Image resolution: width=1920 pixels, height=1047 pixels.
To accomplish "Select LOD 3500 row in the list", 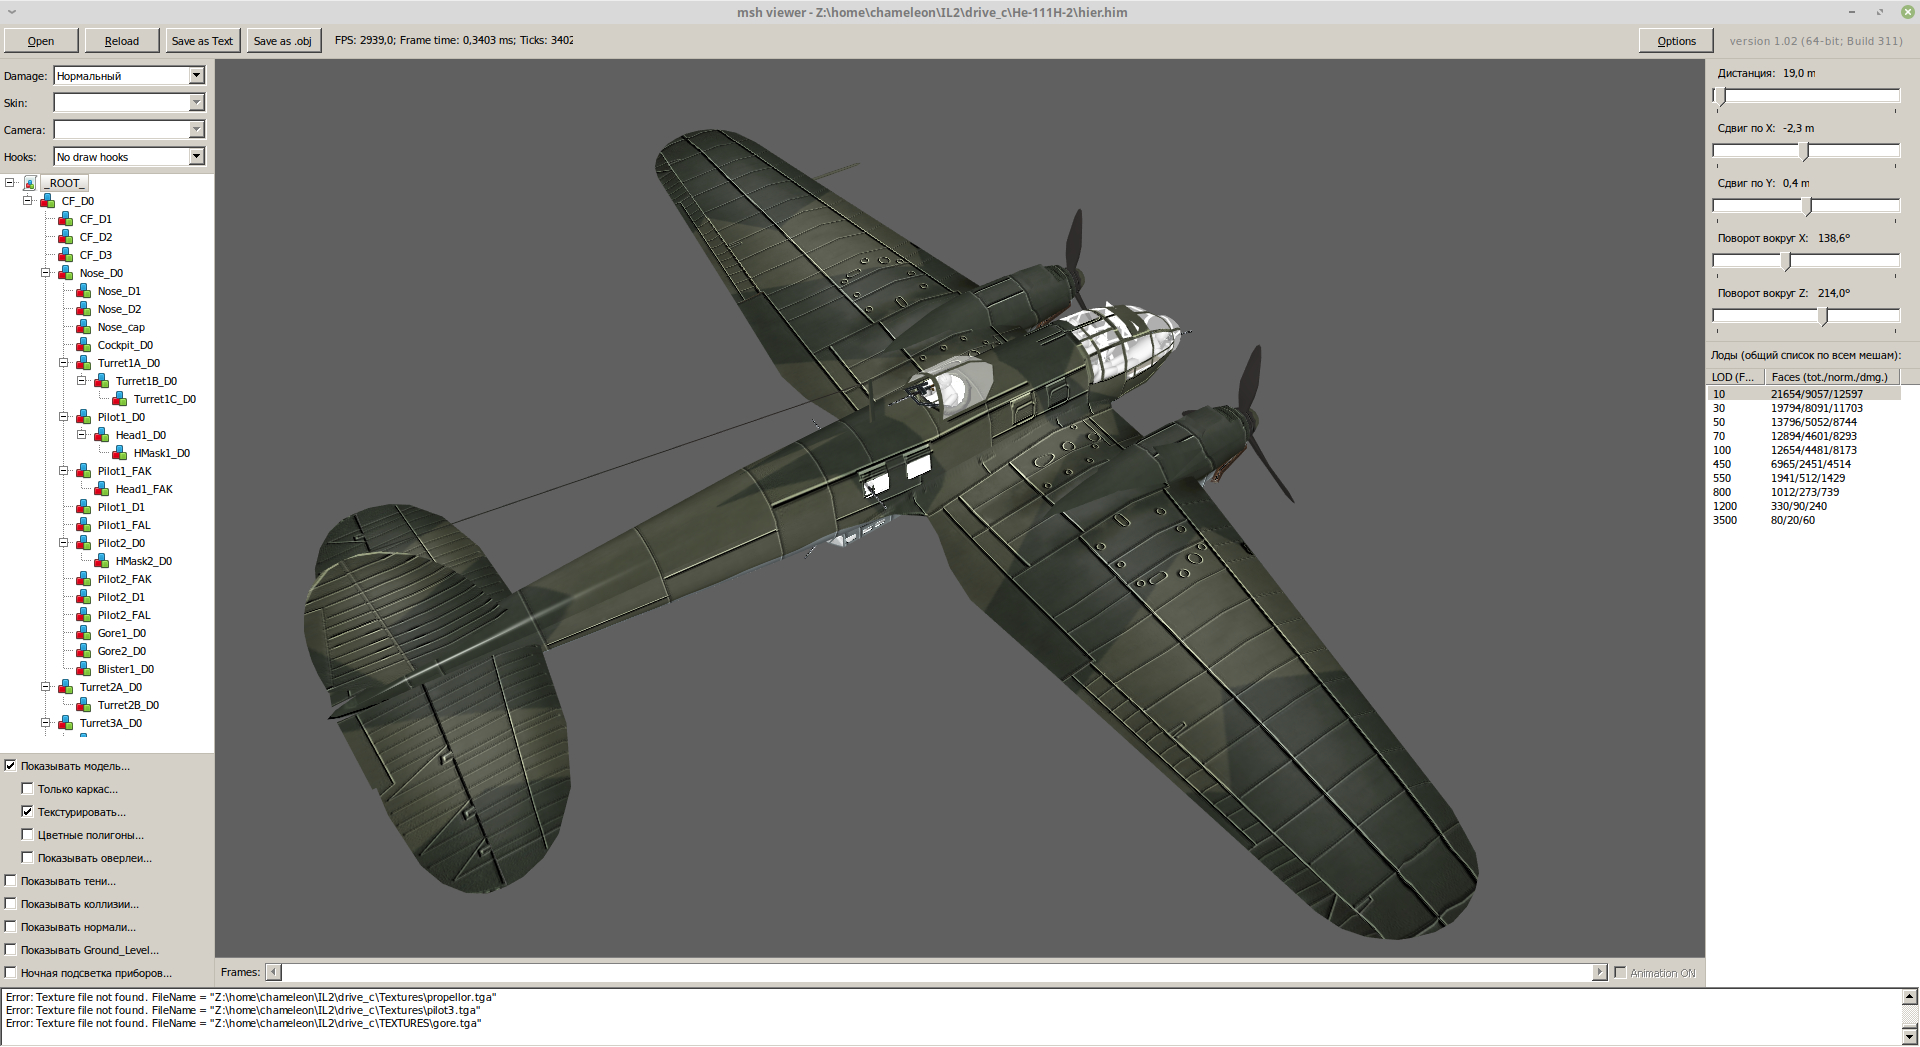I will [1804, 520].
